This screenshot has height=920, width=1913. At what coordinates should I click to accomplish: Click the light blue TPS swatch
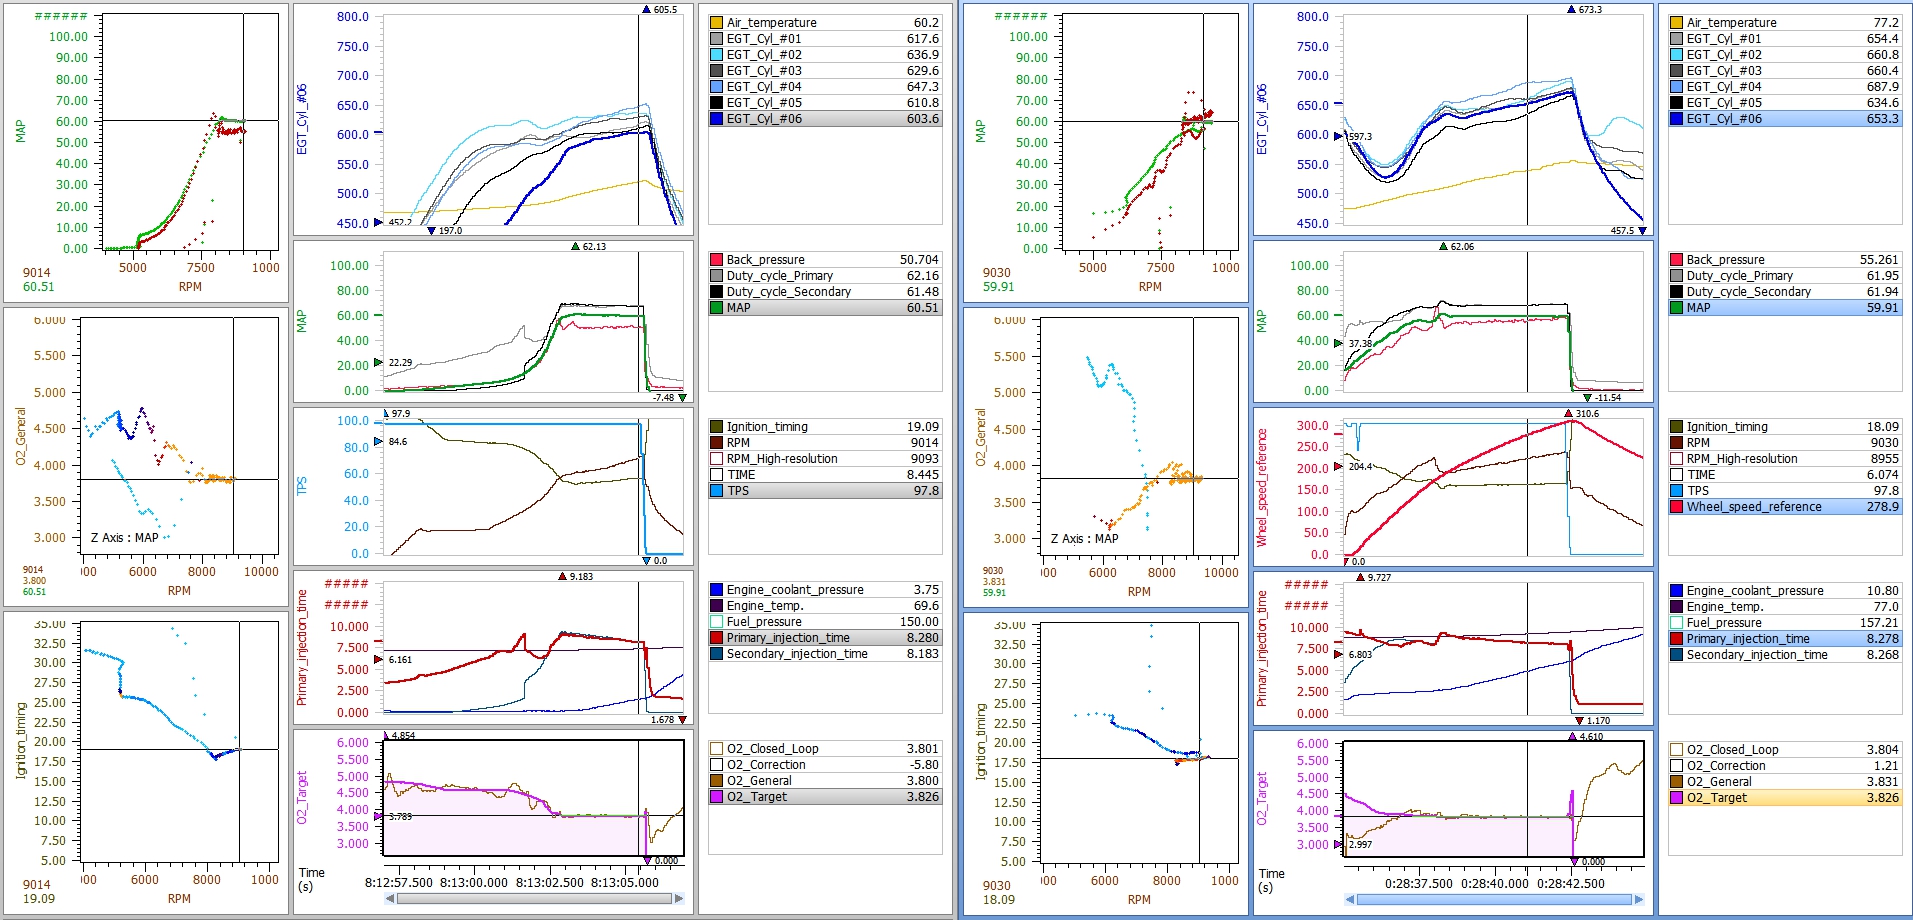pyautogui.click(x=716, y=491)
